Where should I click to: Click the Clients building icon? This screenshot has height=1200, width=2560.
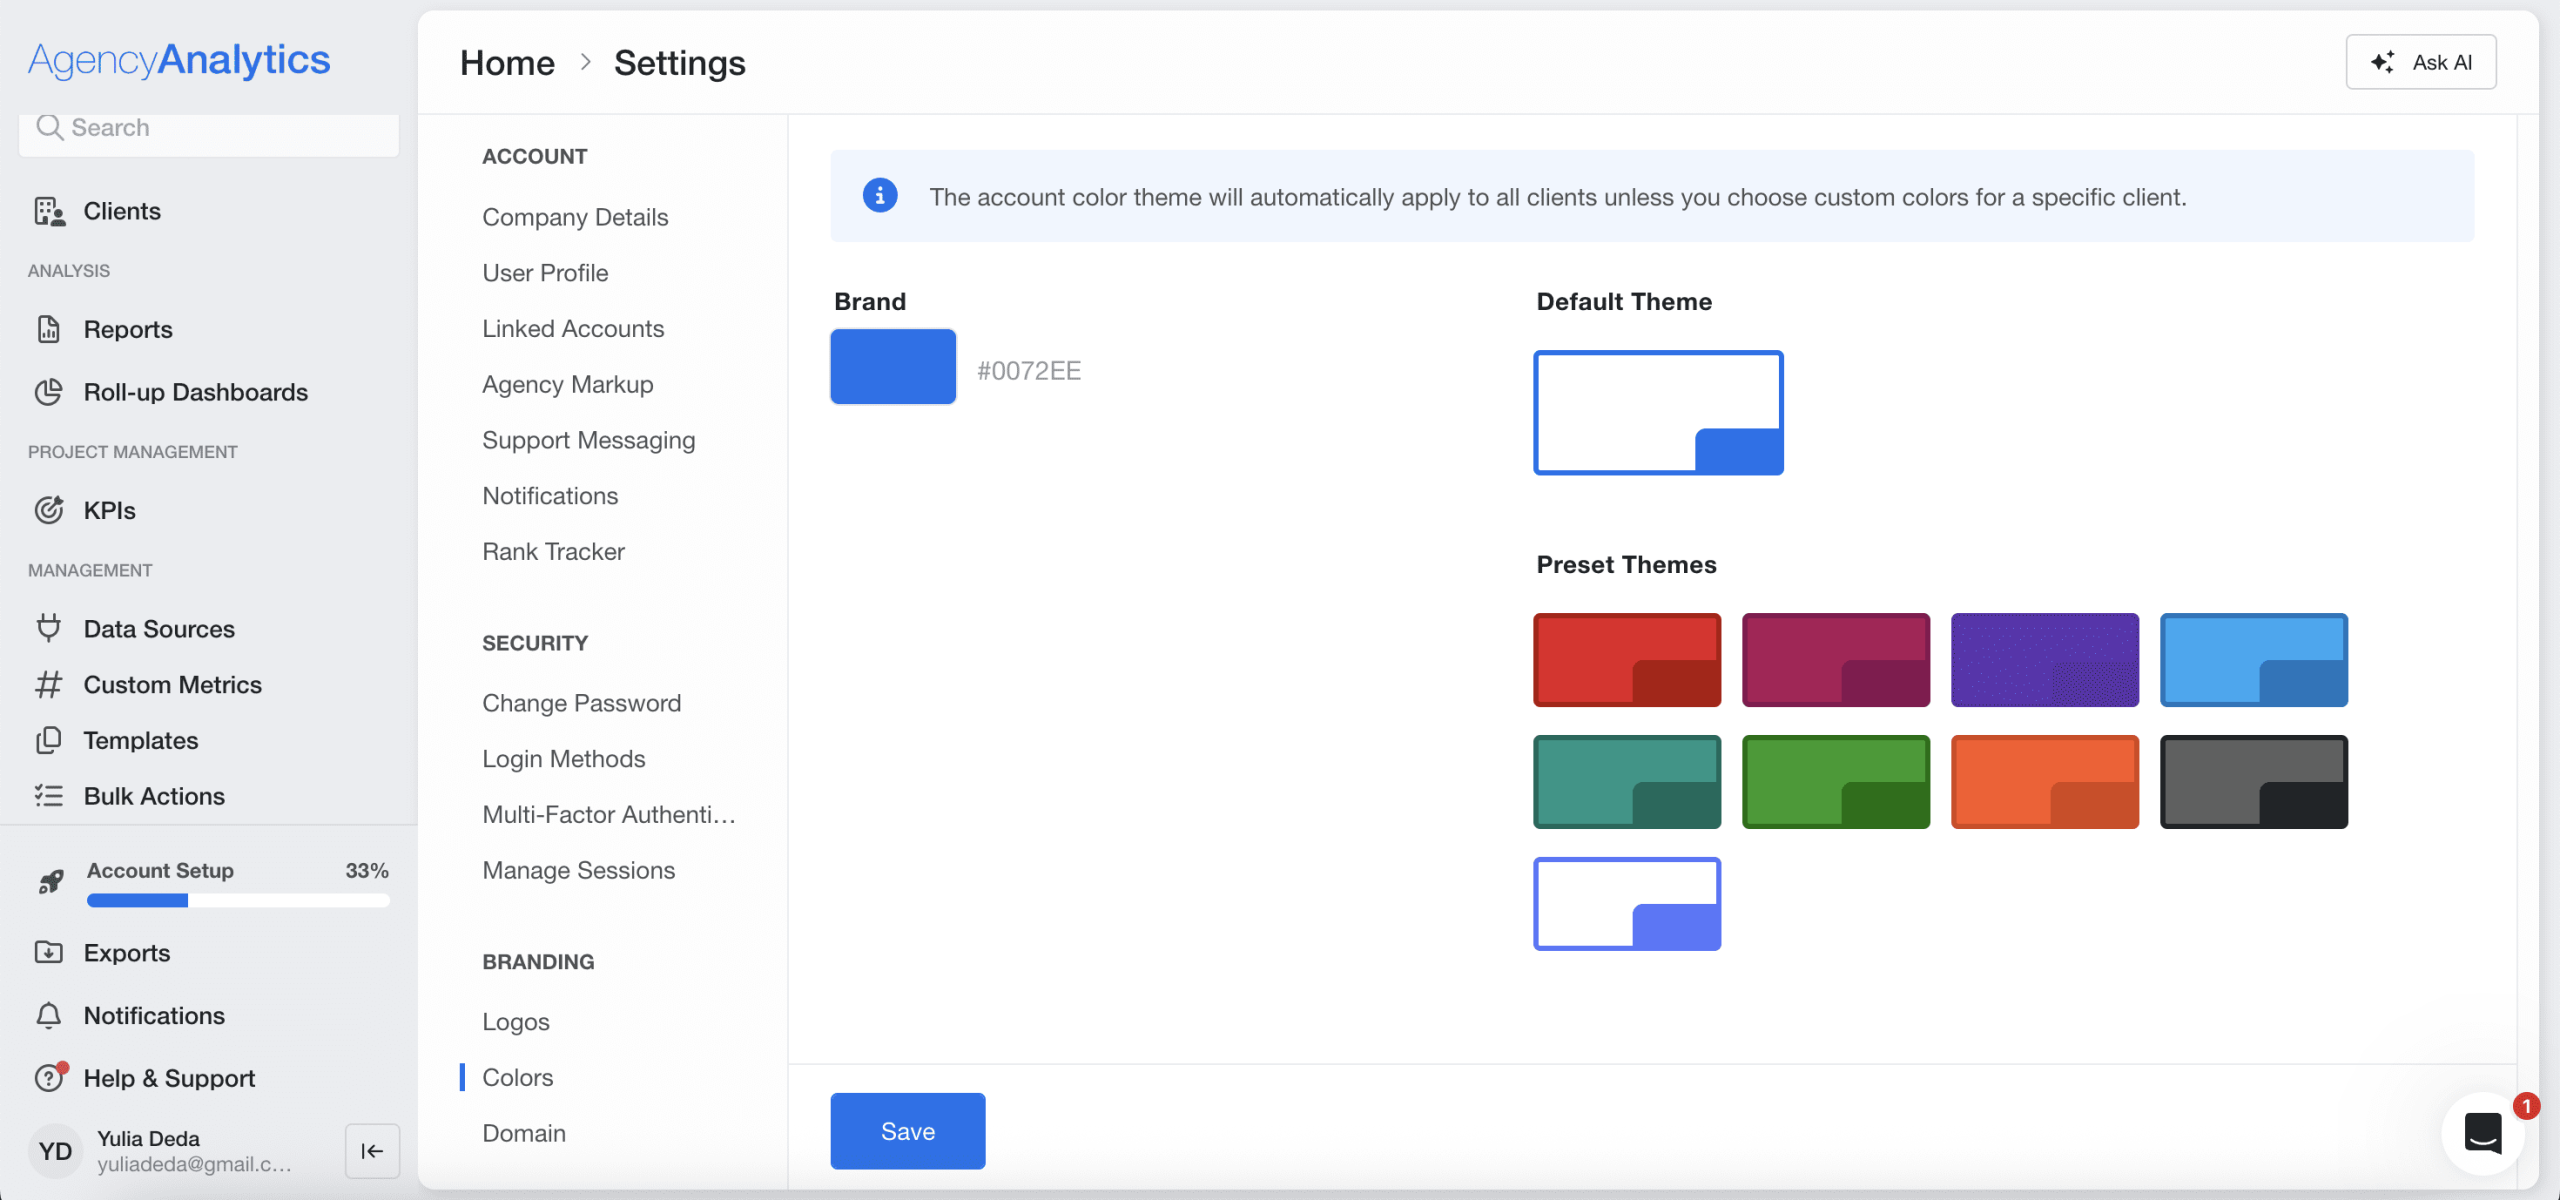point(49,211)
